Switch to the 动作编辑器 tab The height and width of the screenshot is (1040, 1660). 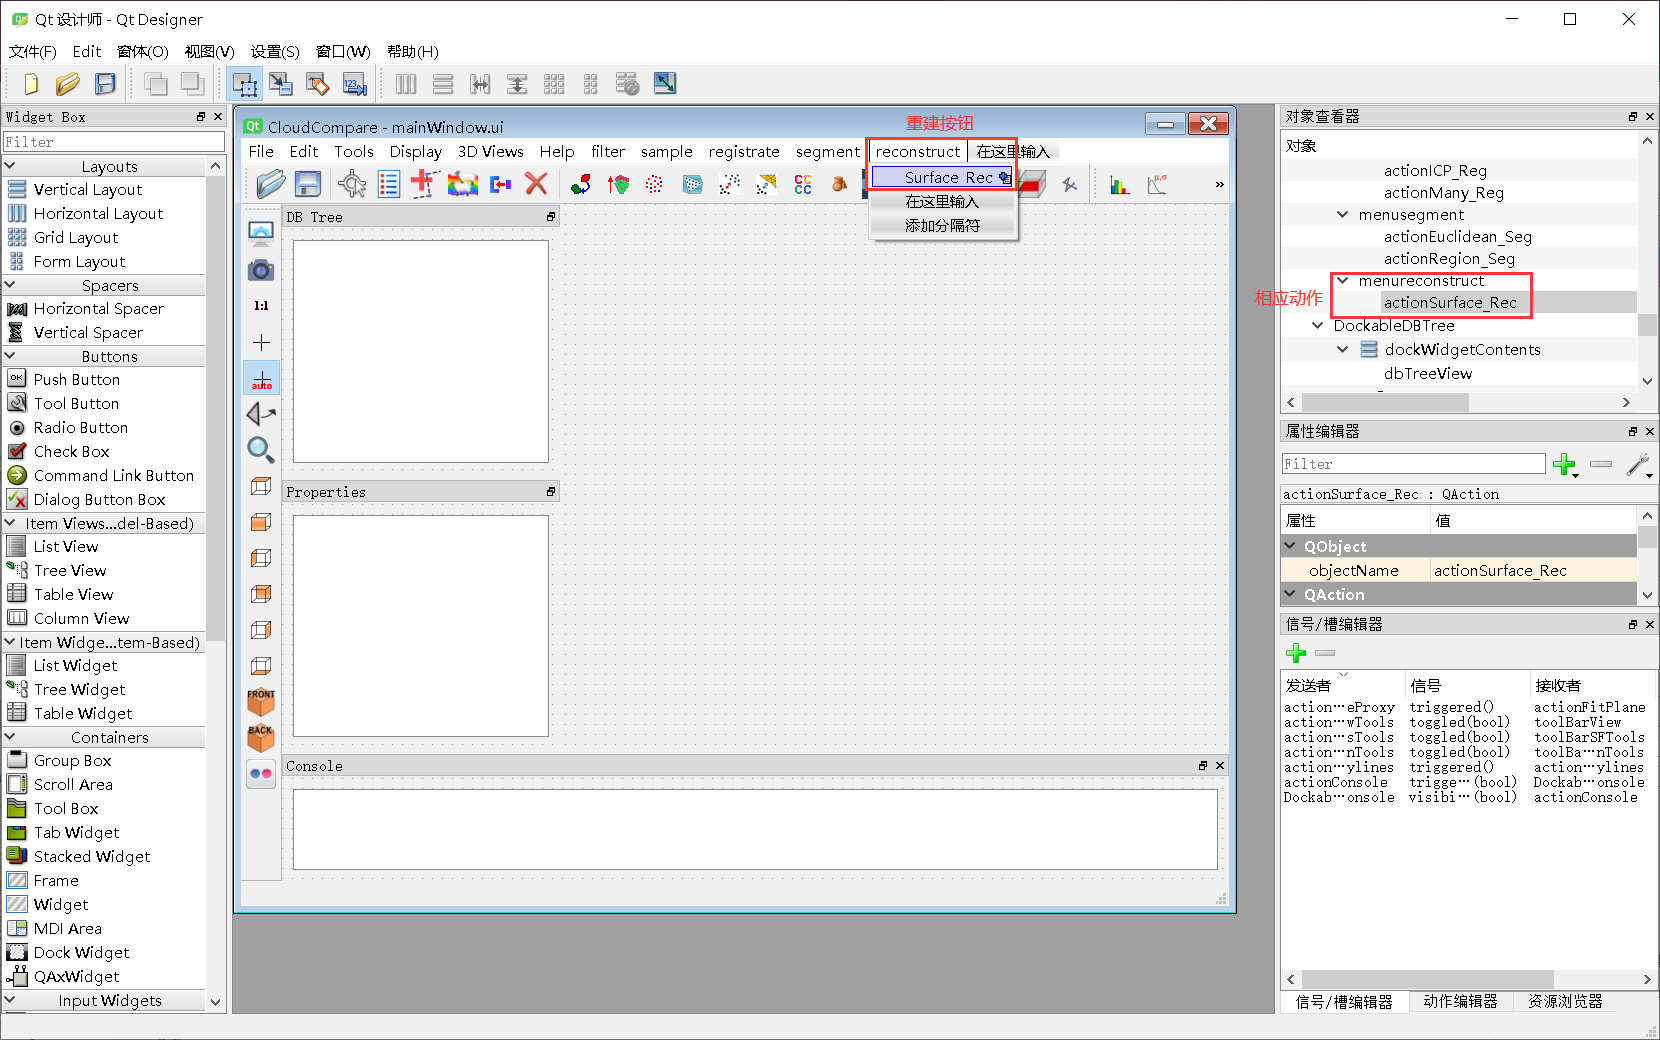[1460, 1001]
